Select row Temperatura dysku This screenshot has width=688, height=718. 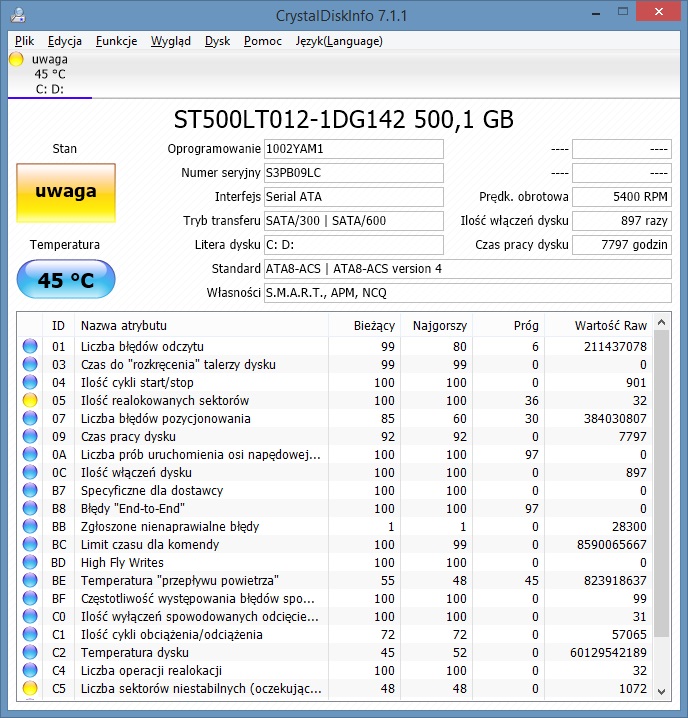click(x=335, y=652)
